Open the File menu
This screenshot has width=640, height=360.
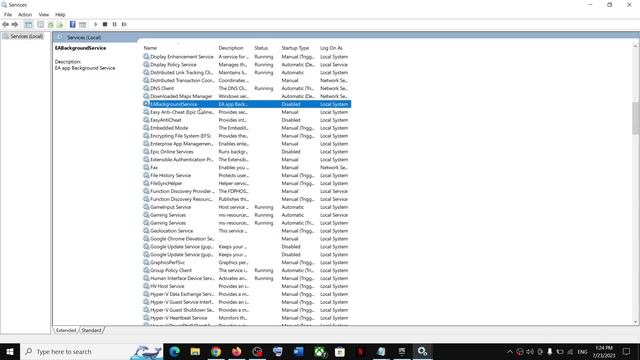8,14
